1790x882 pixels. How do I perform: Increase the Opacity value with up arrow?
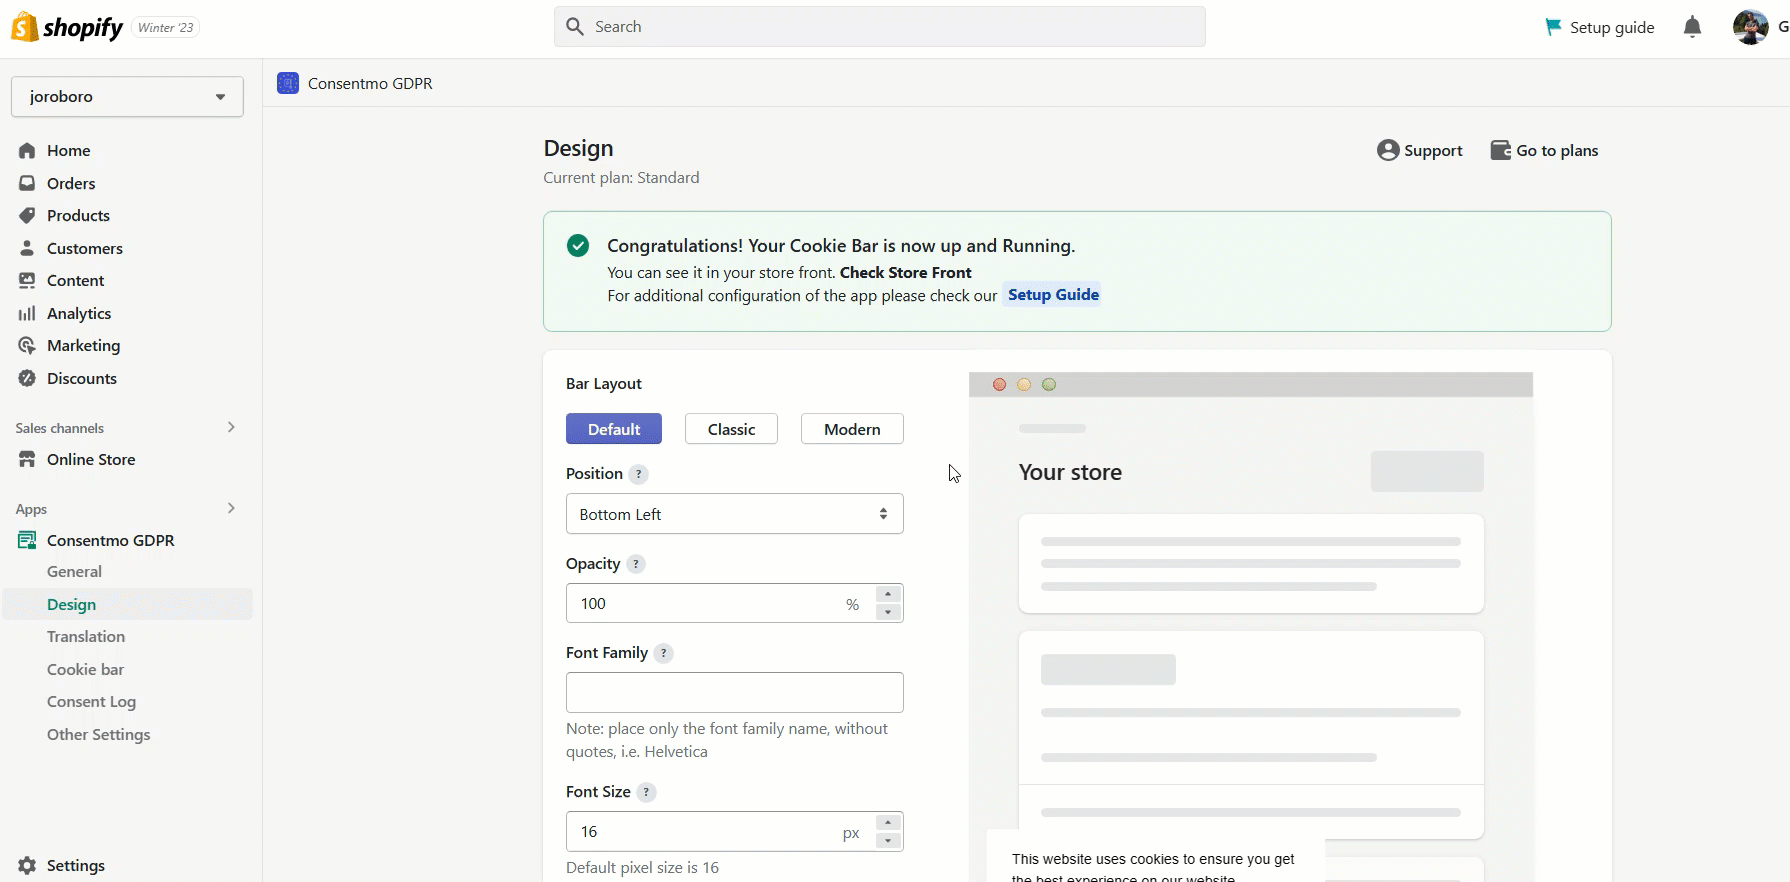[888, 594]
